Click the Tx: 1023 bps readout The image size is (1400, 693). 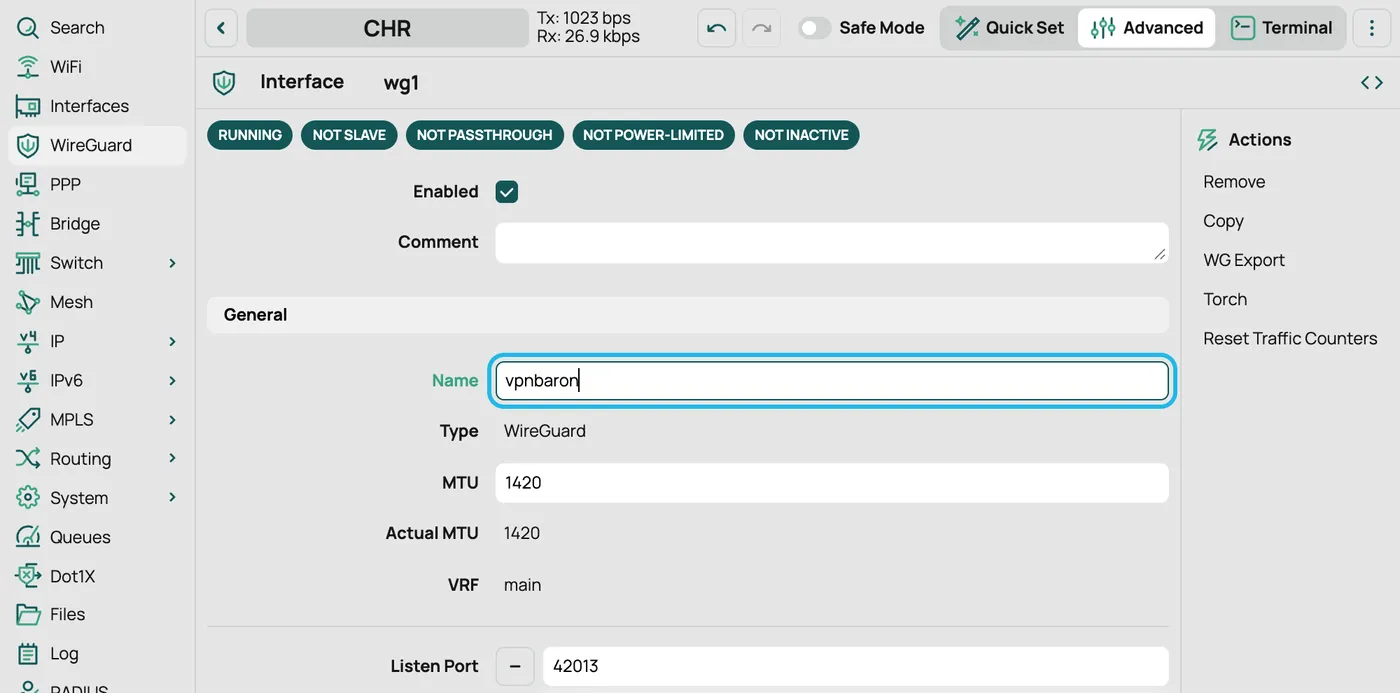tap(584, 18)
